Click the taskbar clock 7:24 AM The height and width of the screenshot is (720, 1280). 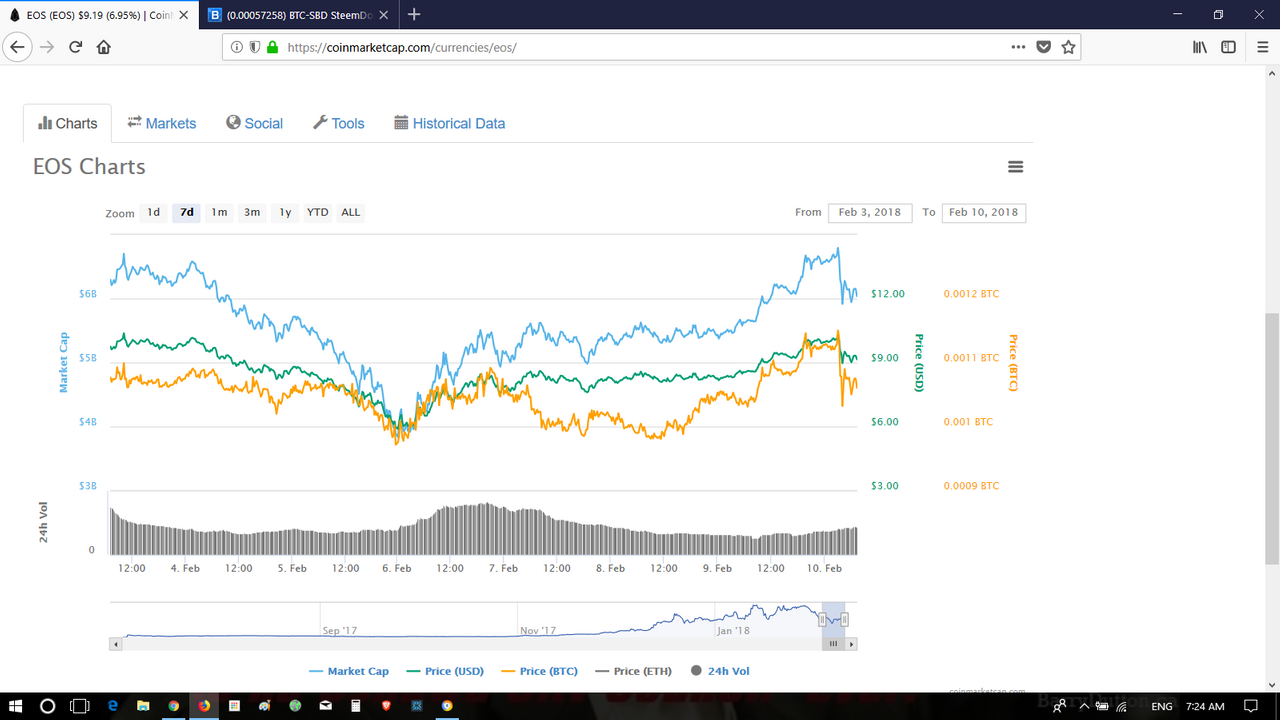tap(1205, 707)
